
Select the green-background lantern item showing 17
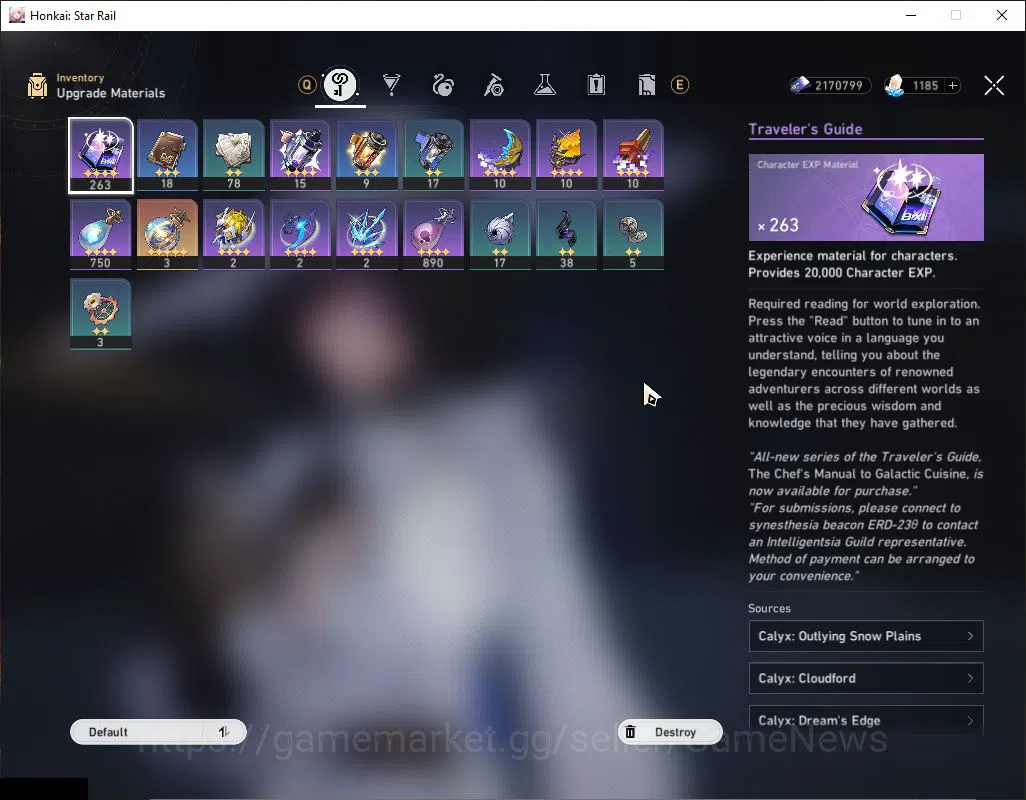click(433, 155)
